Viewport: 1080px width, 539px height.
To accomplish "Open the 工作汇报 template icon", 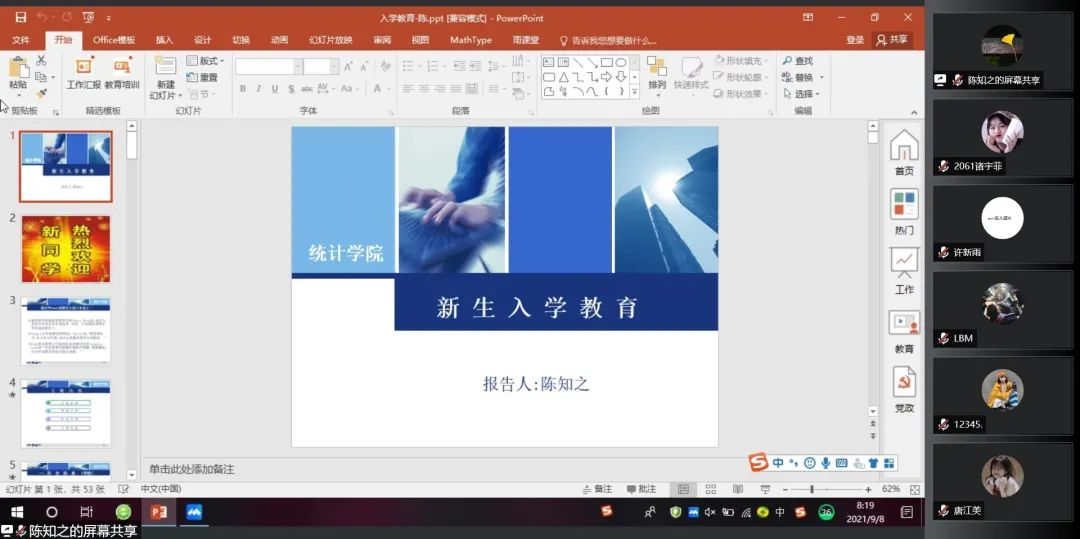I will click(x=84, y=67).
